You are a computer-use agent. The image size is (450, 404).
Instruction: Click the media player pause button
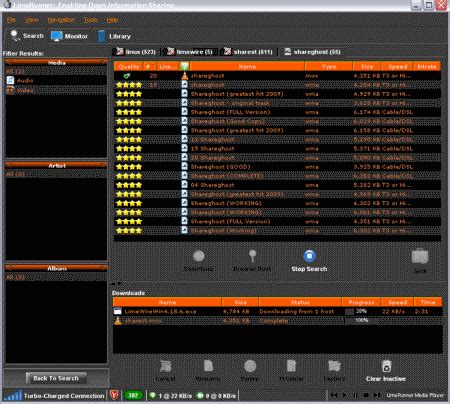356,395
